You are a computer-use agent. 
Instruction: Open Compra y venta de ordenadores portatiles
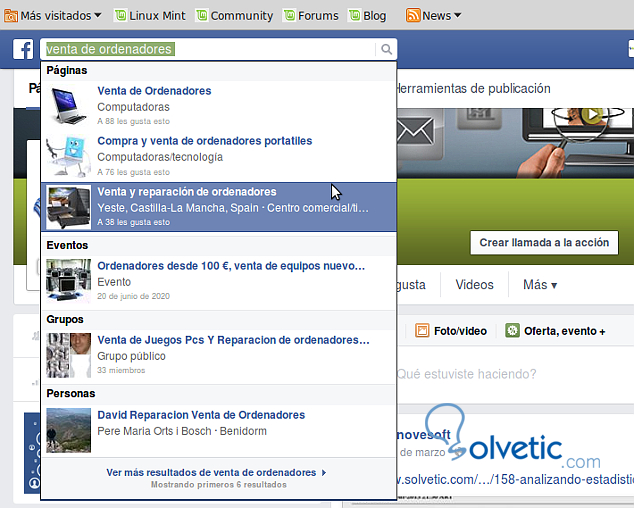[205, 141]
